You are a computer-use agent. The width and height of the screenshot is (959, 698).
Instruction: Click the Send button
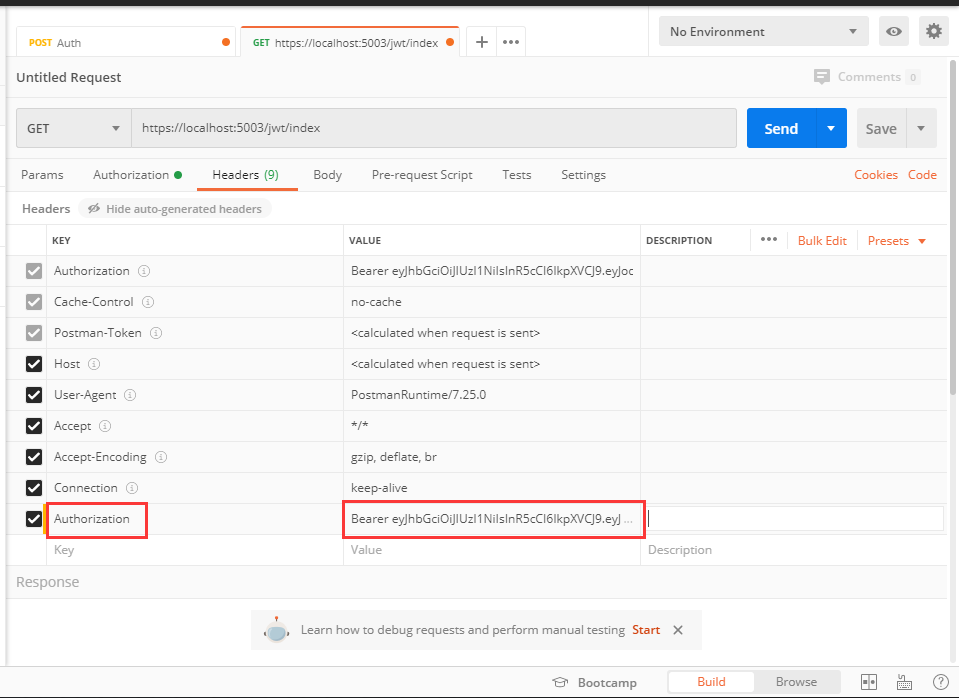pos(781,129)
